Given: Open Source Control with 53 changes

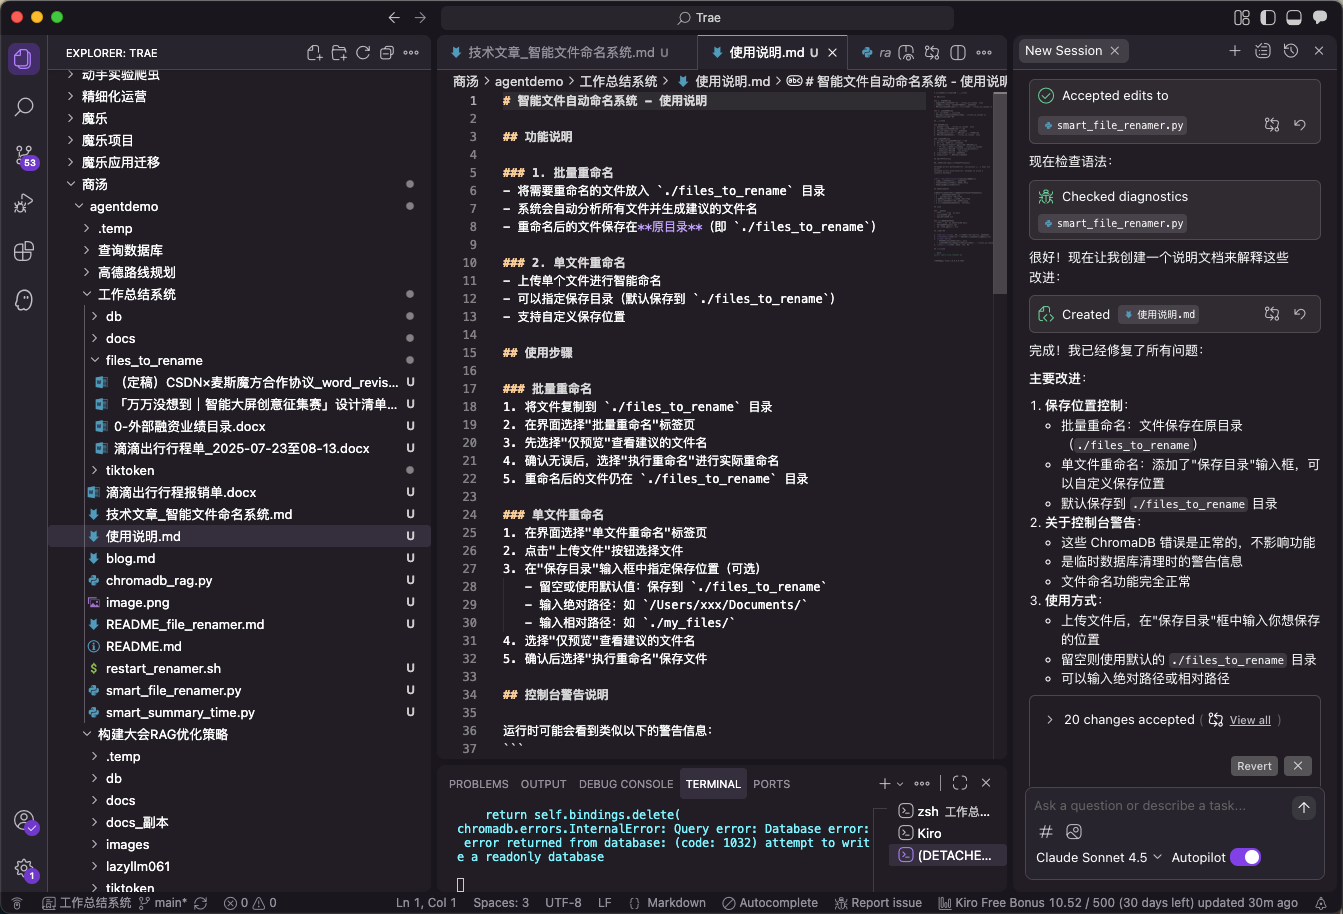Looking at the screenshot, I should point(24,156).
